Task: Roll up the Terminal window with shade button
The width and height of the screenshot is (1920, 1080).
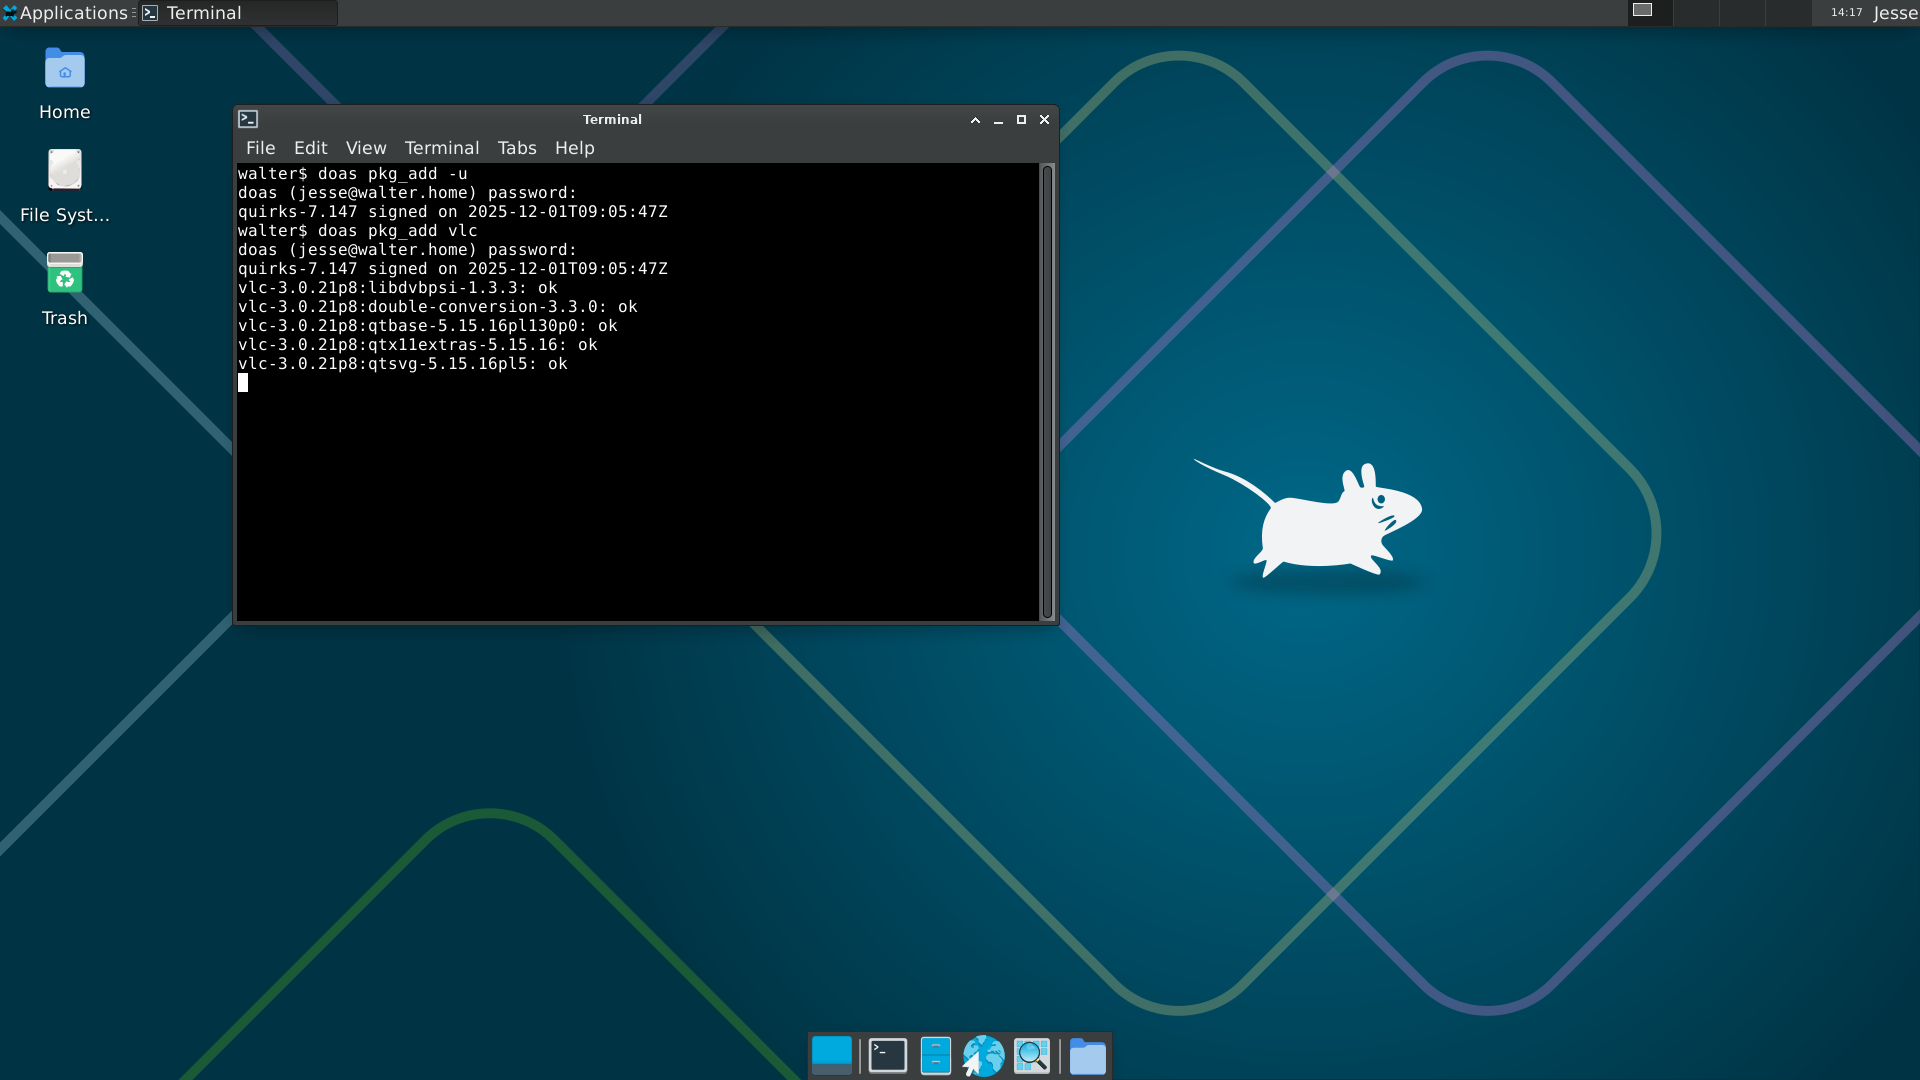Action: click(x=975, y=120)
